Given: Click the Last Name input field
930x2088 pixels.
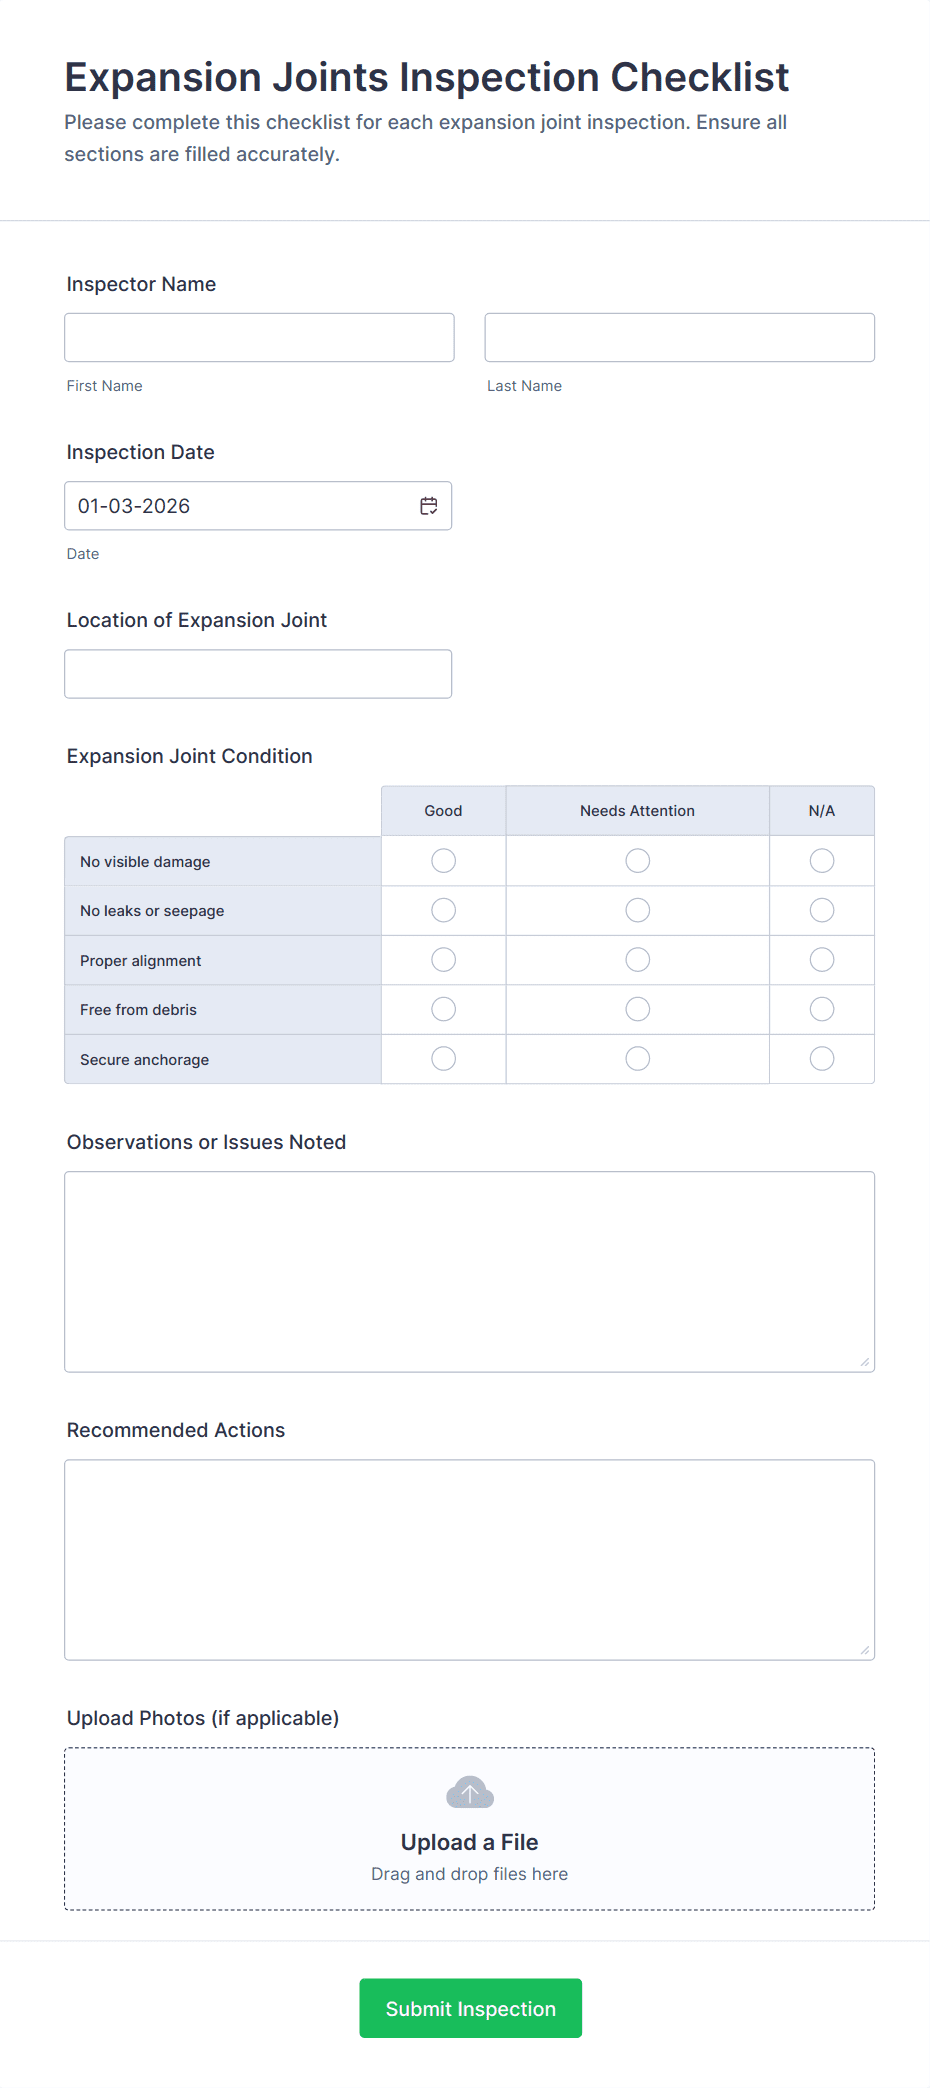Looking at the screenshot, I should (679, 337).
